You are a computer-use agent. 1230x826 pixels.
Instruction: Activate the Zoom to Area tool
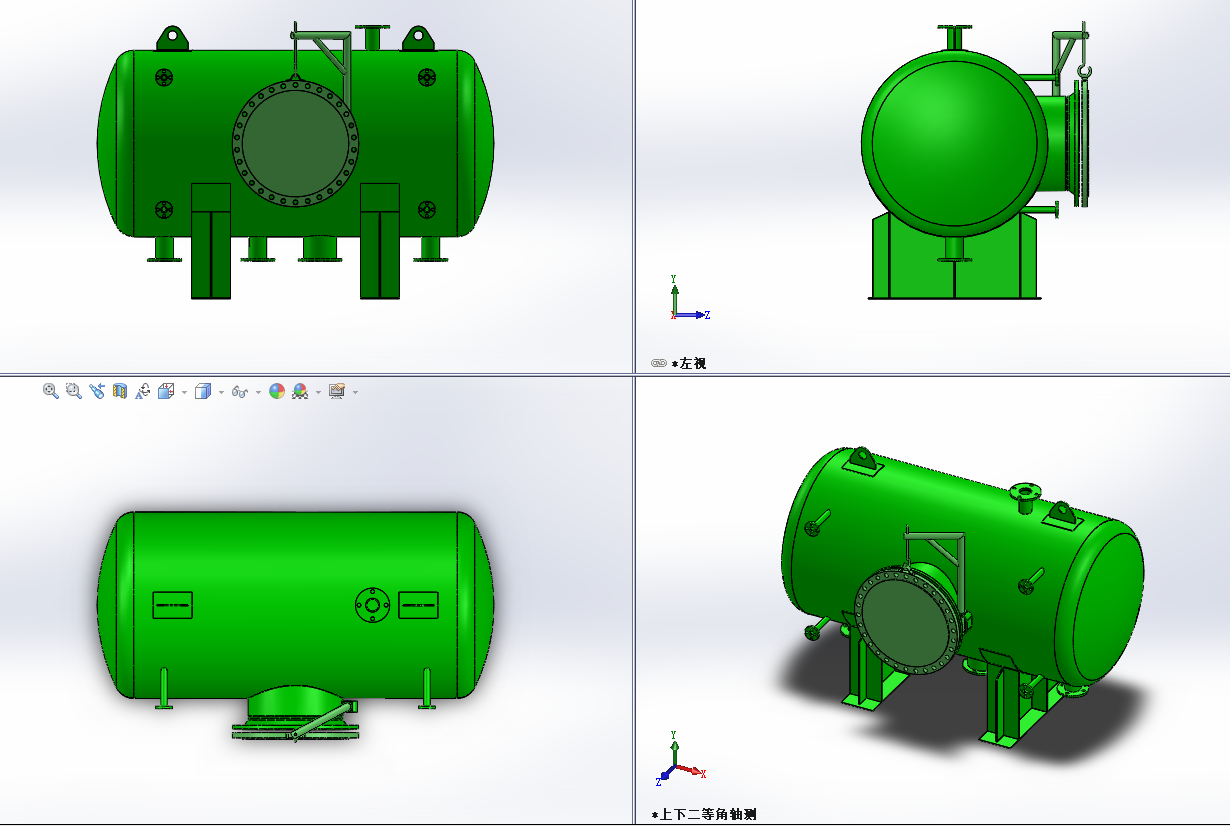click(74, 391)
